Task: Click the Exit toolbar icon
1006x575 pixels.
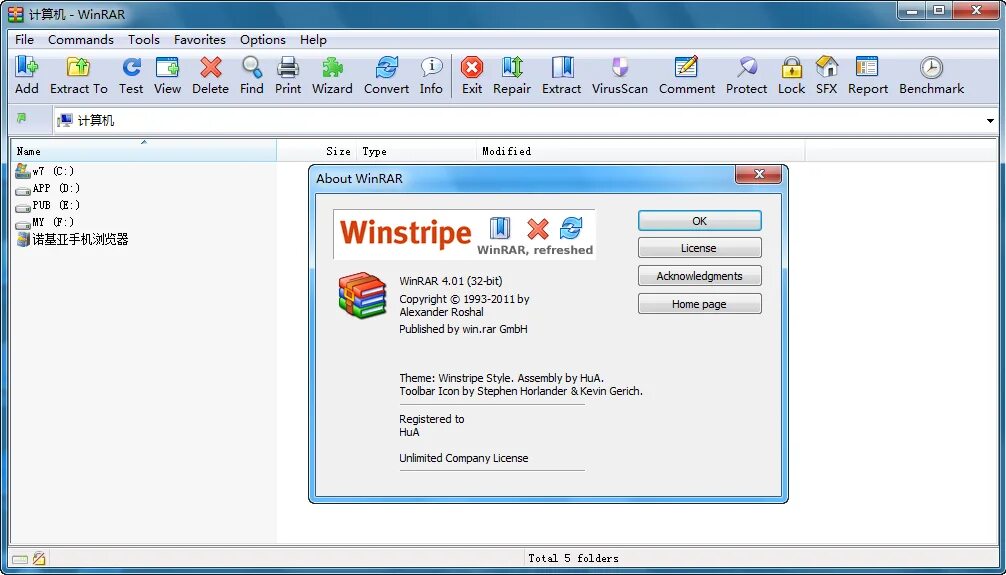Action: click(472, 67)
